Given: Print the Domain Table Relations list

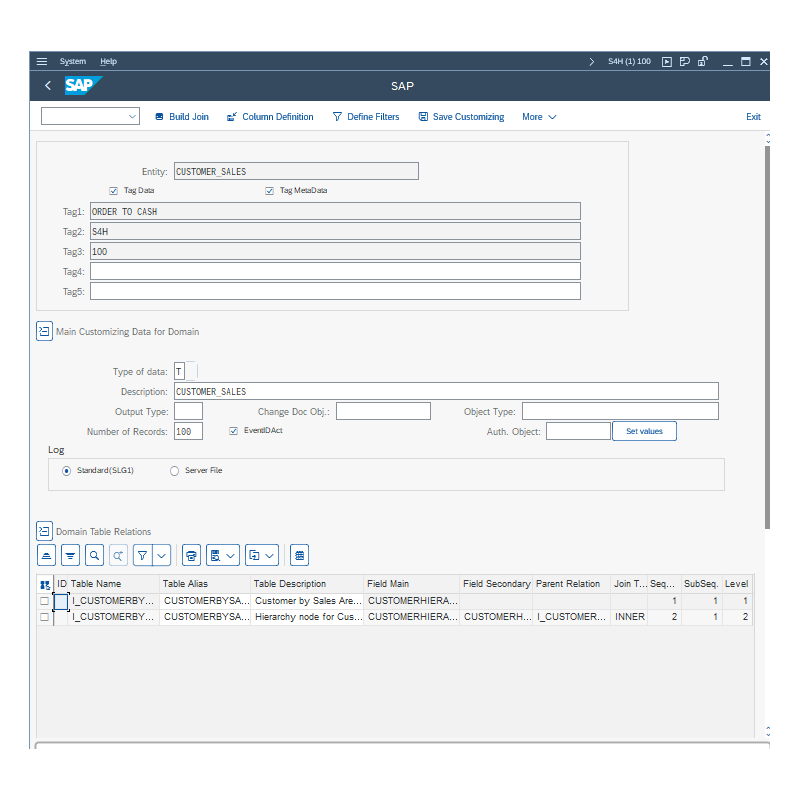Looking at the screenshot, I should (191, 555).
